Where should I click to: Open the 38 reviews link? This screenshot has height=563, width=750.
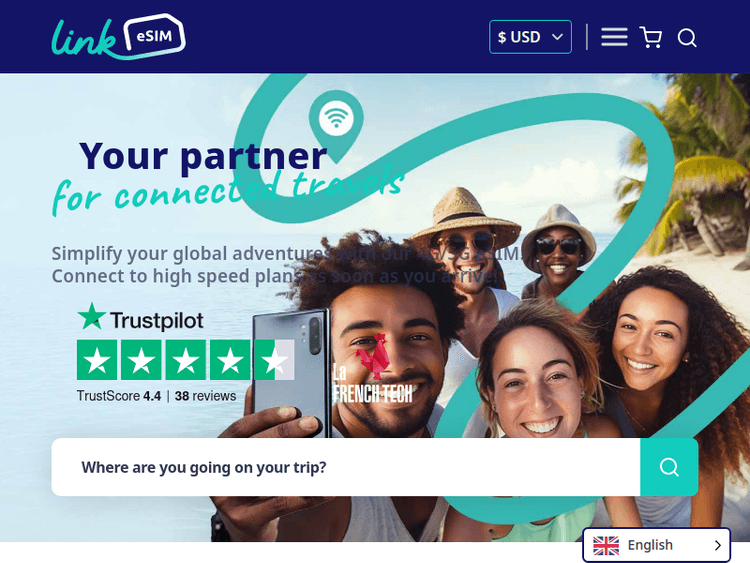205,396
